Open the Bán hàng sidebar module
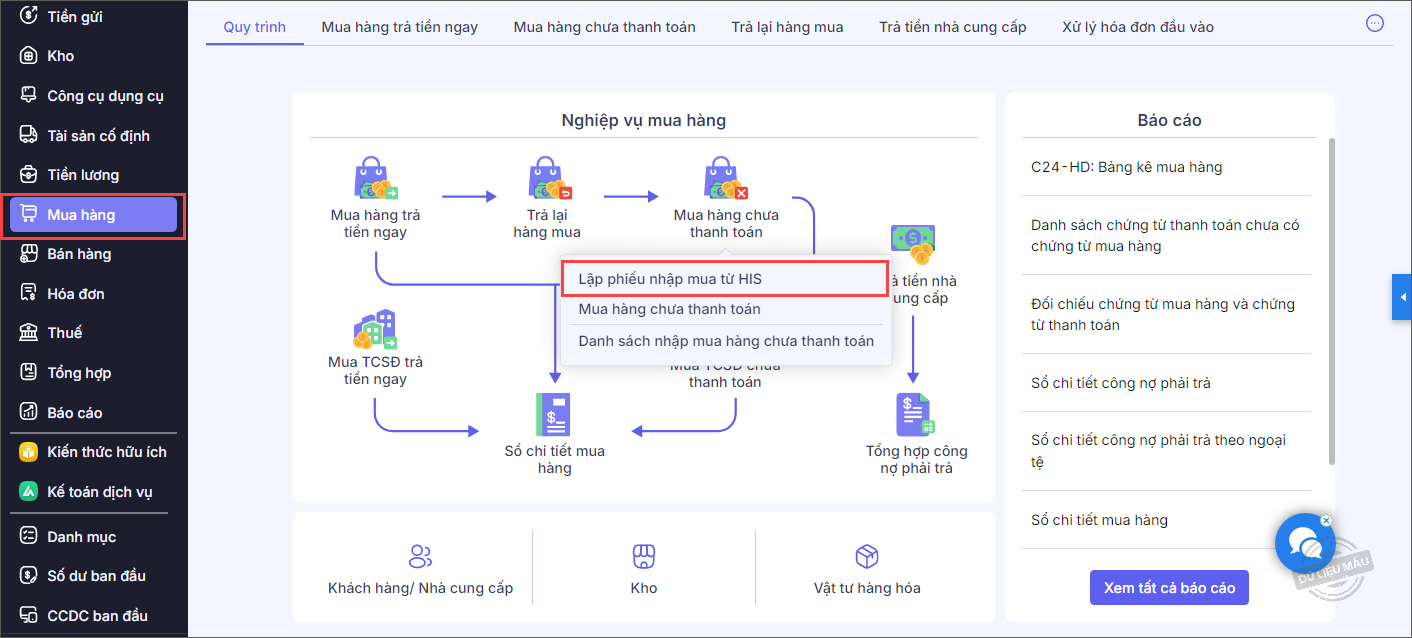Screen dimensions: 1412x638 (x=93, y=254)
